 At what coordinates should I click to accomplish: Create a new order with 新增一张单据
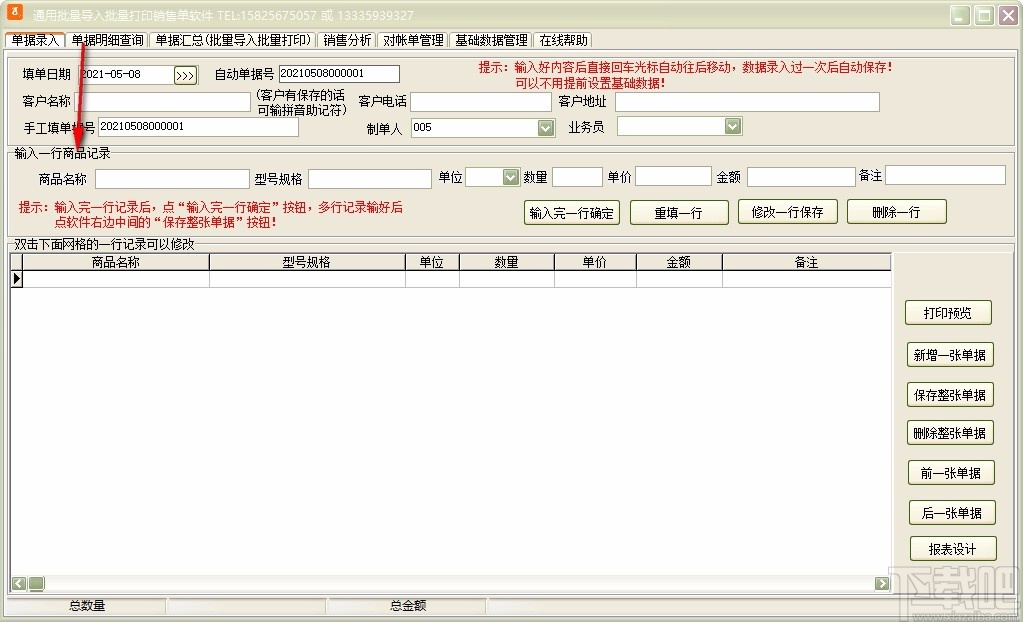[x=949, y=355]
